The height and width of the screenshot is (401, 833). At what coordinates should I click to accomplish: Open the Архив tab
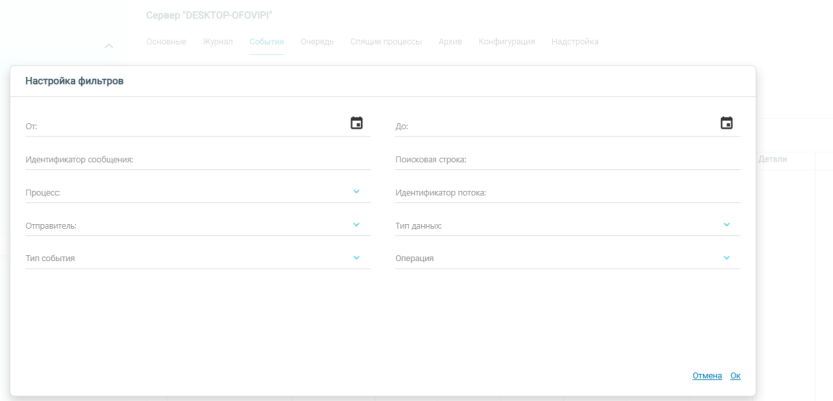point(450,41)
